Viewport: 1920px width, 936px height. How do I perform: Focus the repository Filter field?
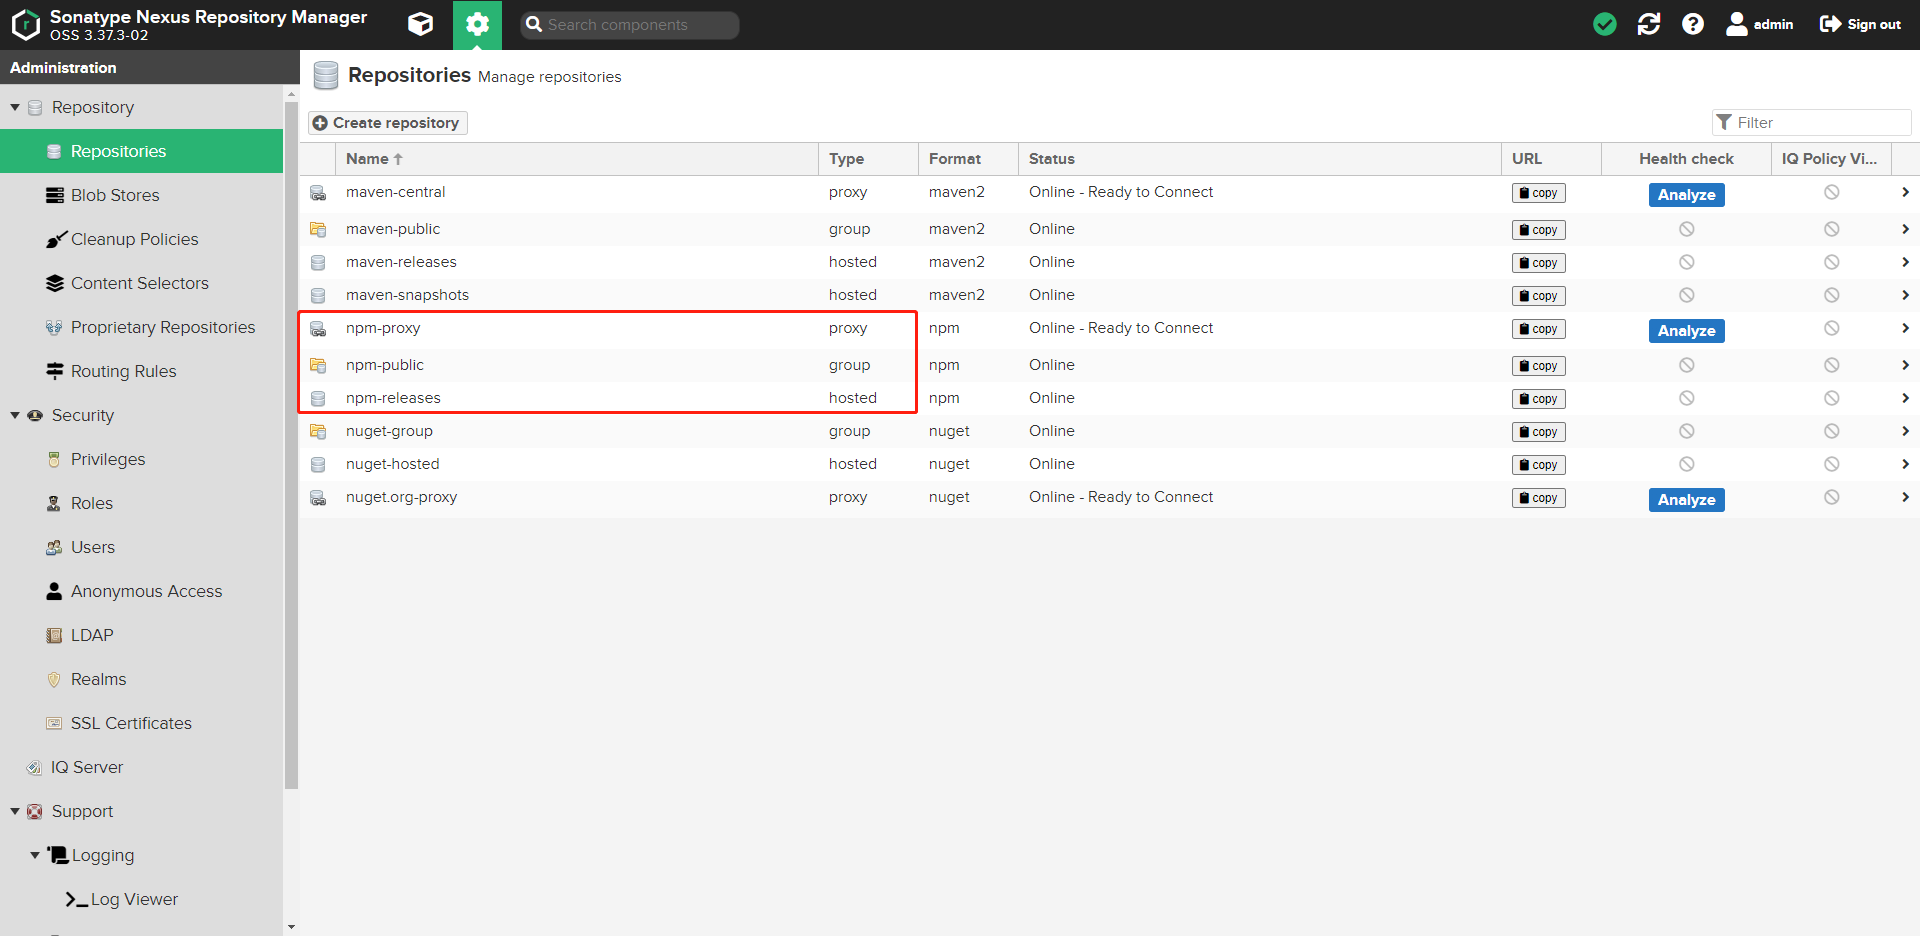(x=1812, y=122)
